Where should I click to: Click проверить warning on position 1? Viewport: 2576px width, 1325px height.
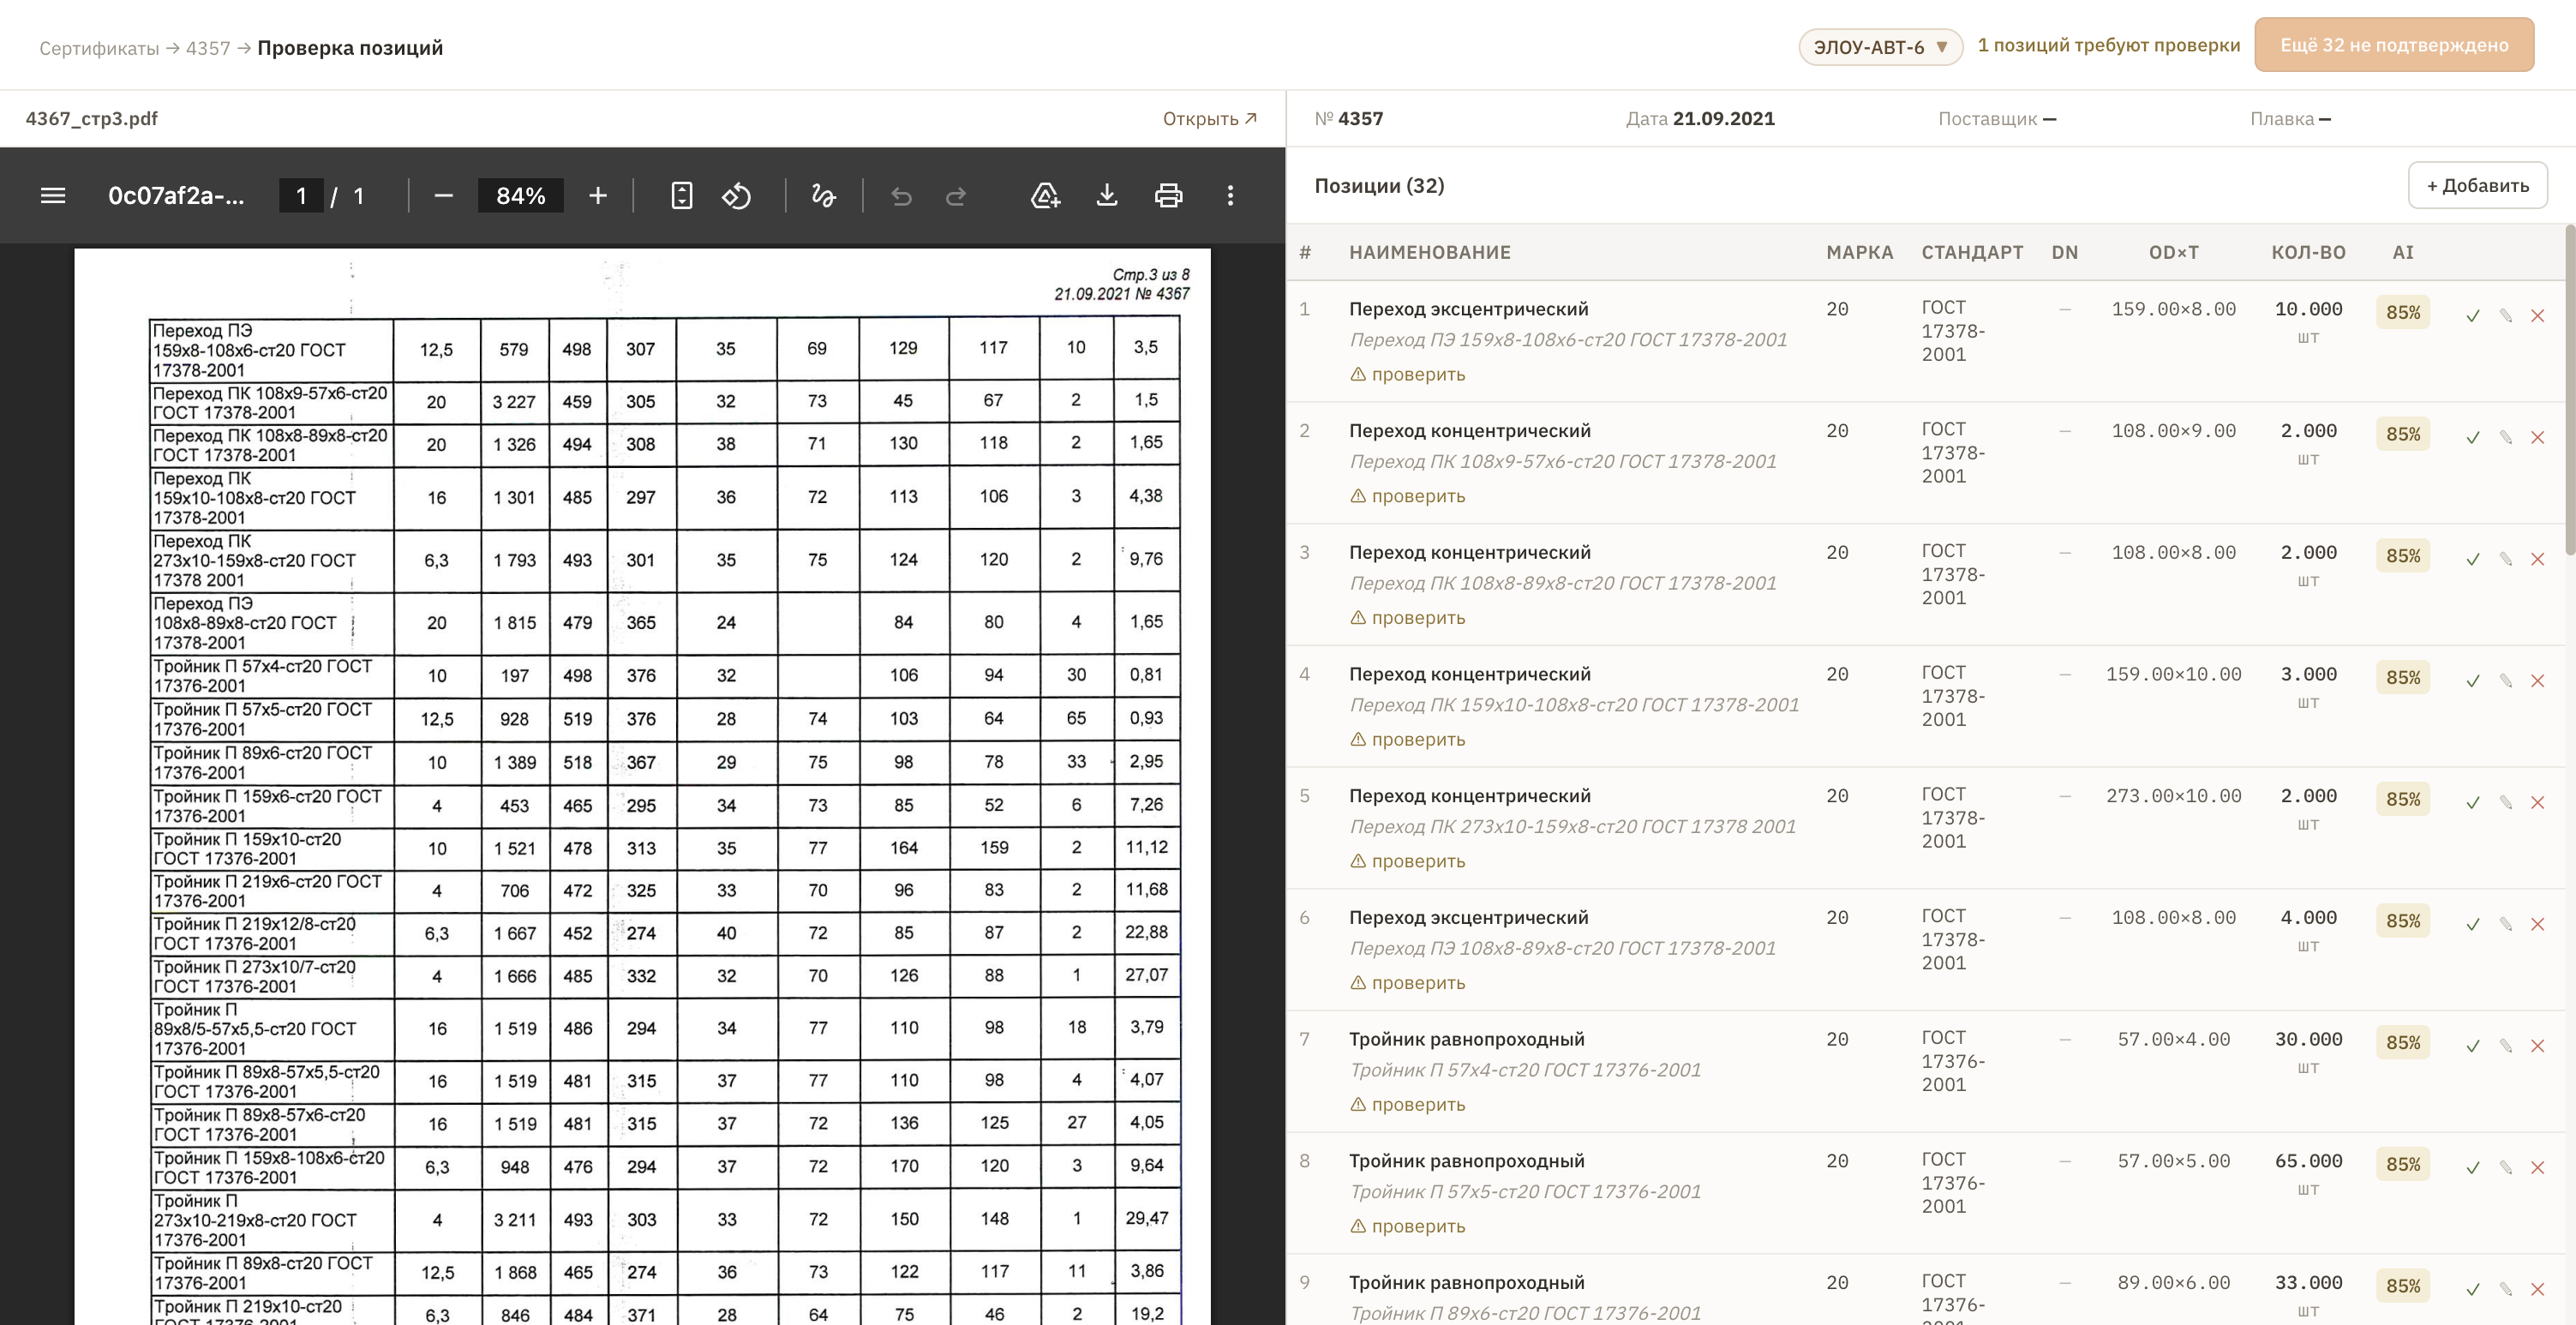tap(1408, 374)
